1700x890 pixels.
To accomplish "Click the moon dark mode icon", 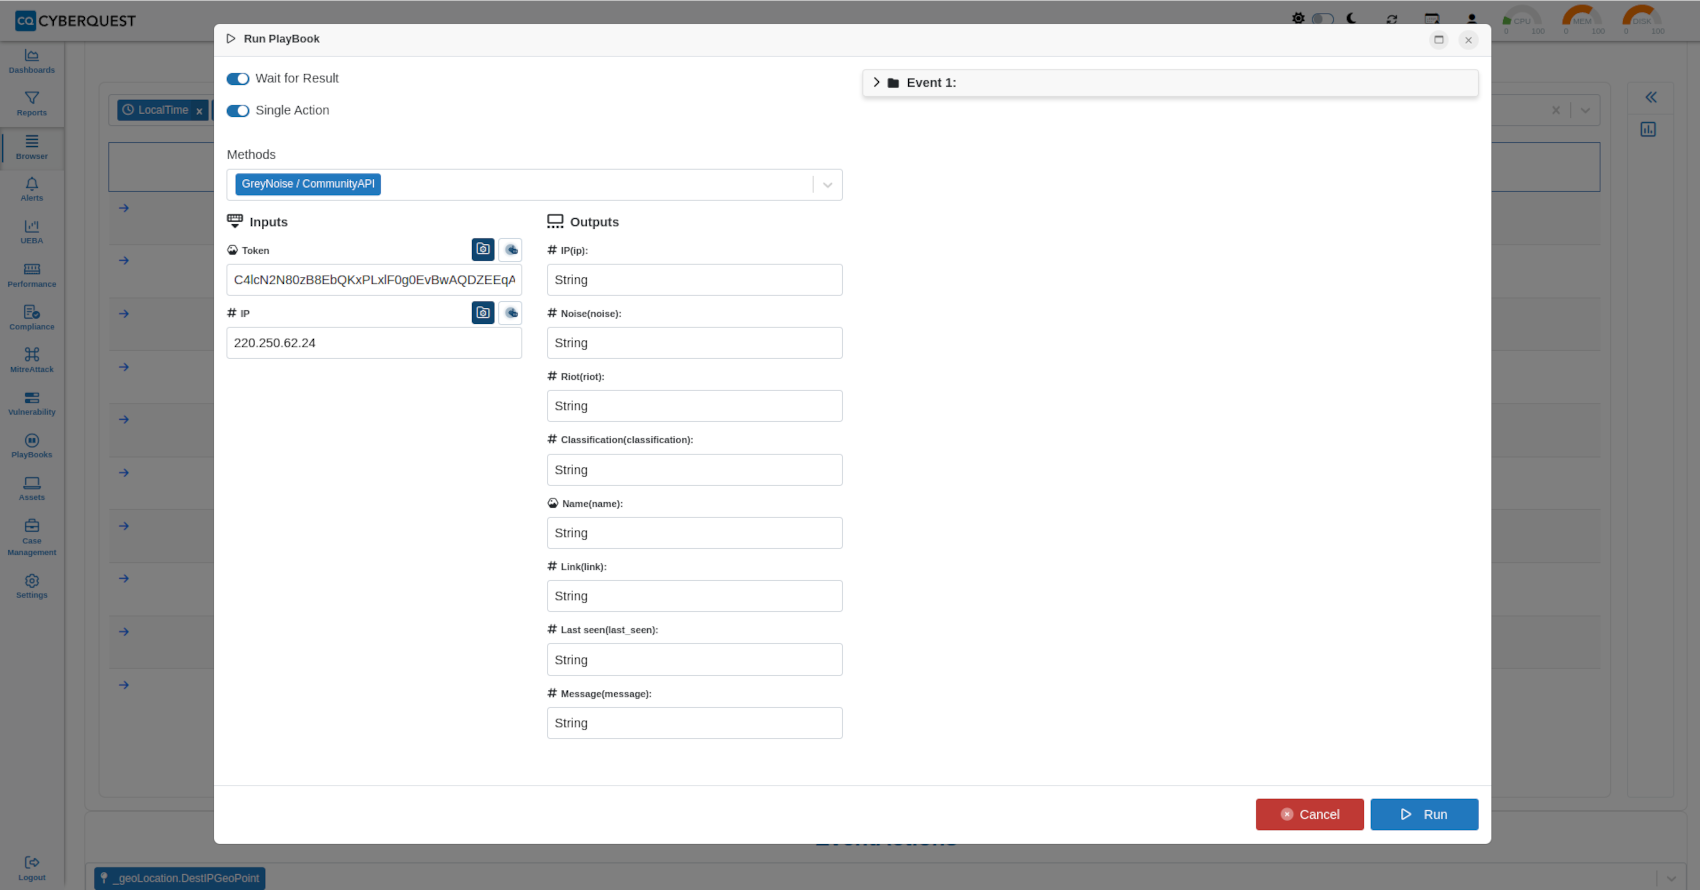I will tap(1351, 19).
